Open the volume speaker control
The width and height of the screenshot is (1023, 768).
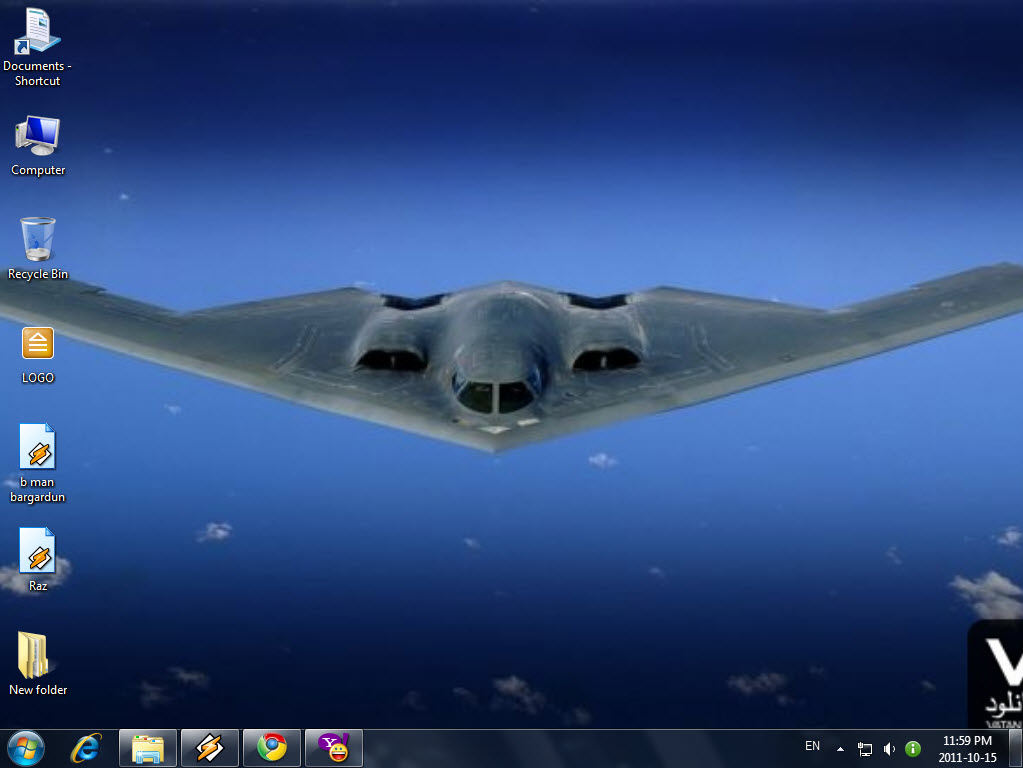(x=889, y=748)
